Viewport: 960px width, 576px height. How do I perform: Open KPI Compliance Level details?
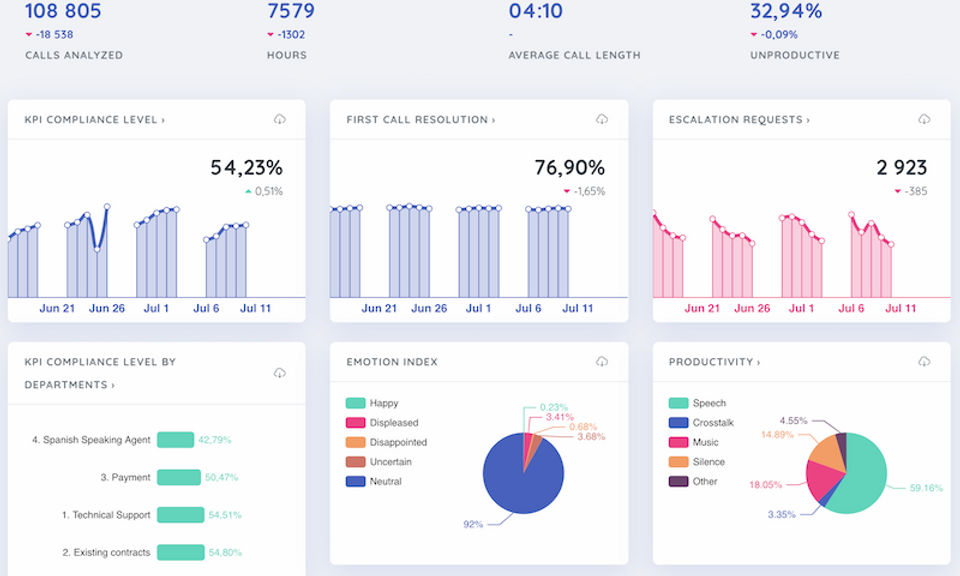pyautogui.click(x=94, y=120)
